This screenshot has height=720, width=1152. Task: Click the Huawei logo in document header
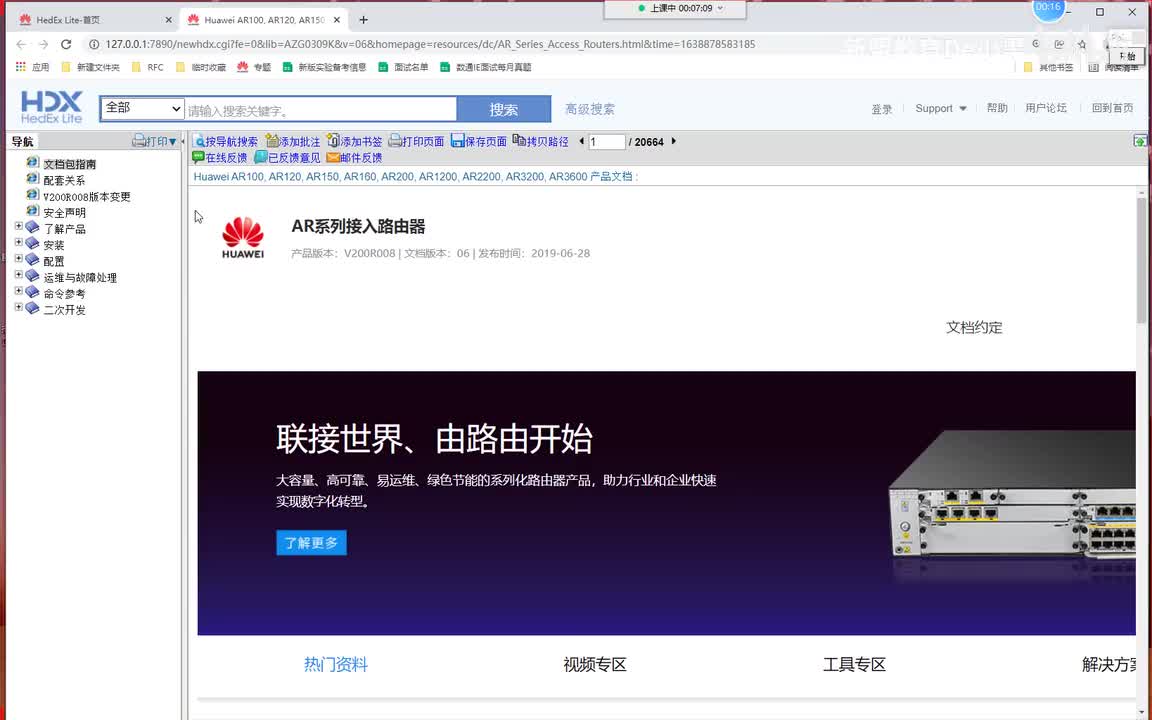[242, 237]
